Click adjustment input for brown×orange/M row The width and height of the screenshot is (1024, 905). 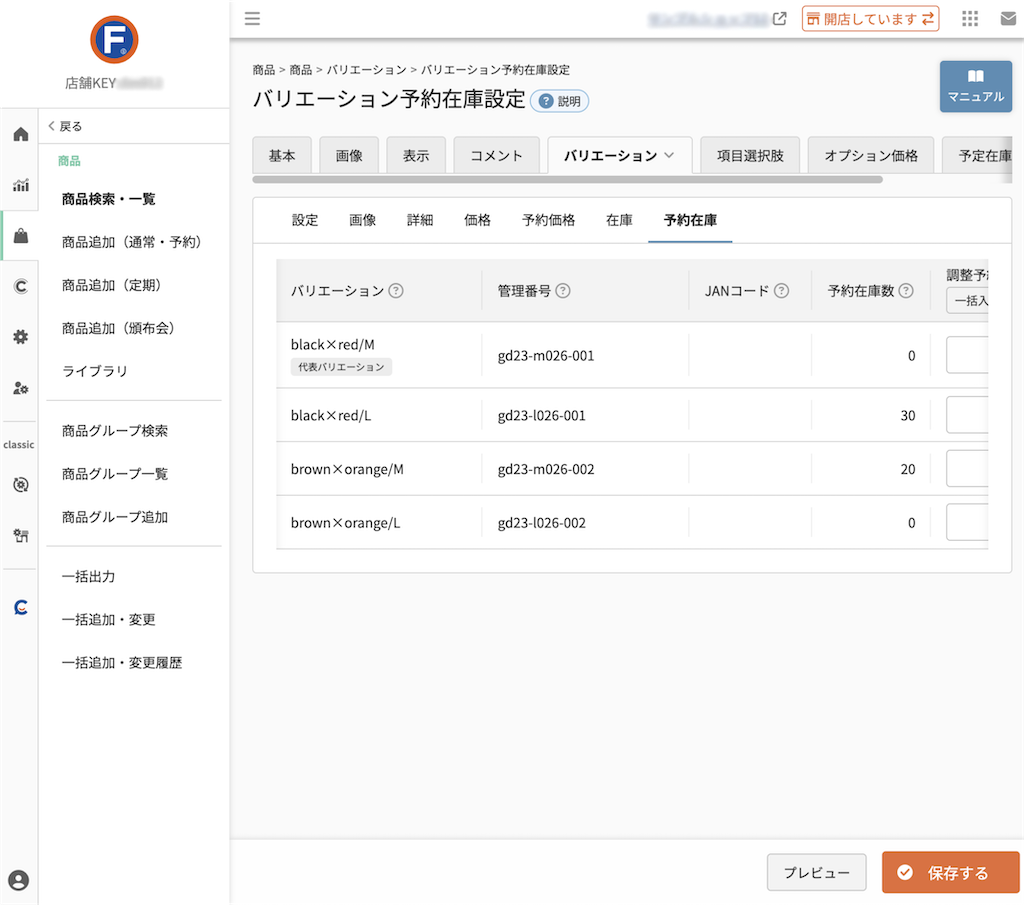click(968, 469)
